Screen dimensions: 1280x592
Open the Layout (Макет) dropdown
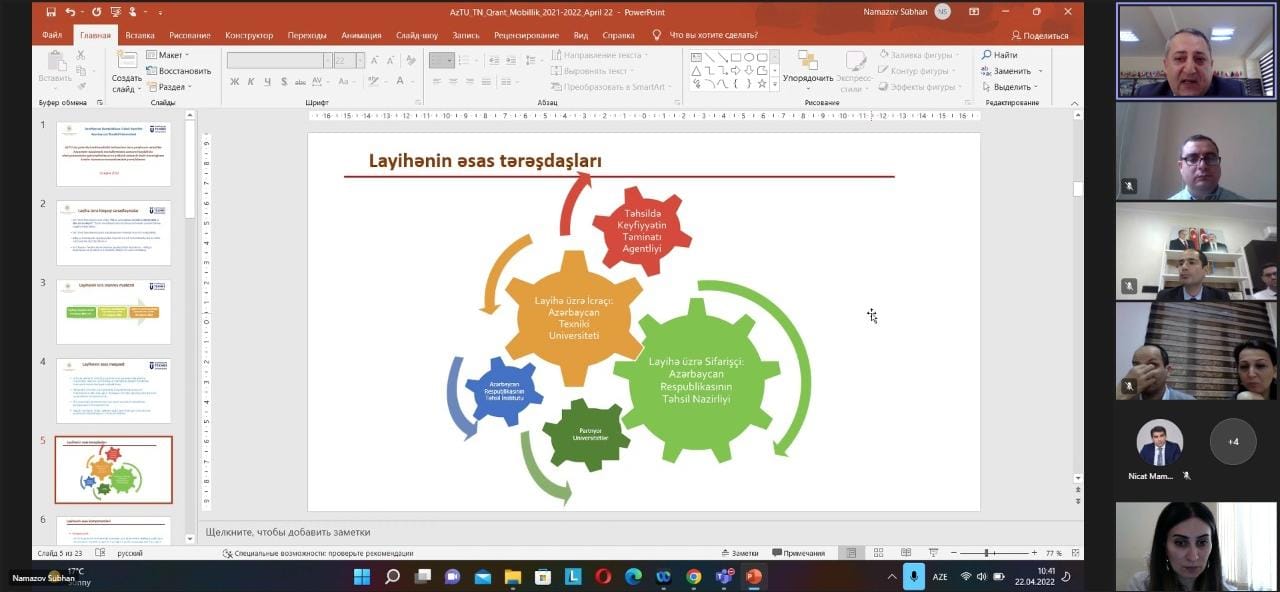click(x=167, y=55)
